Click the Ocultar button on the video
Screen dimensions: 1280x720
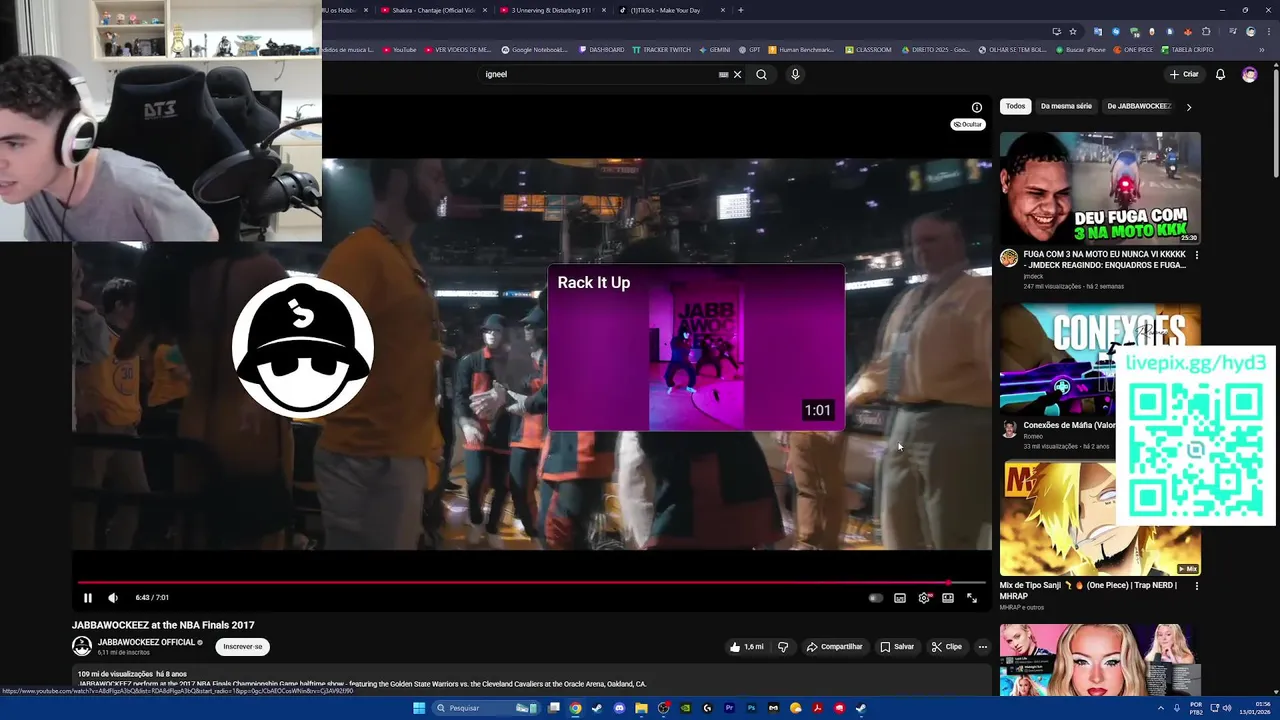(968, 125)
